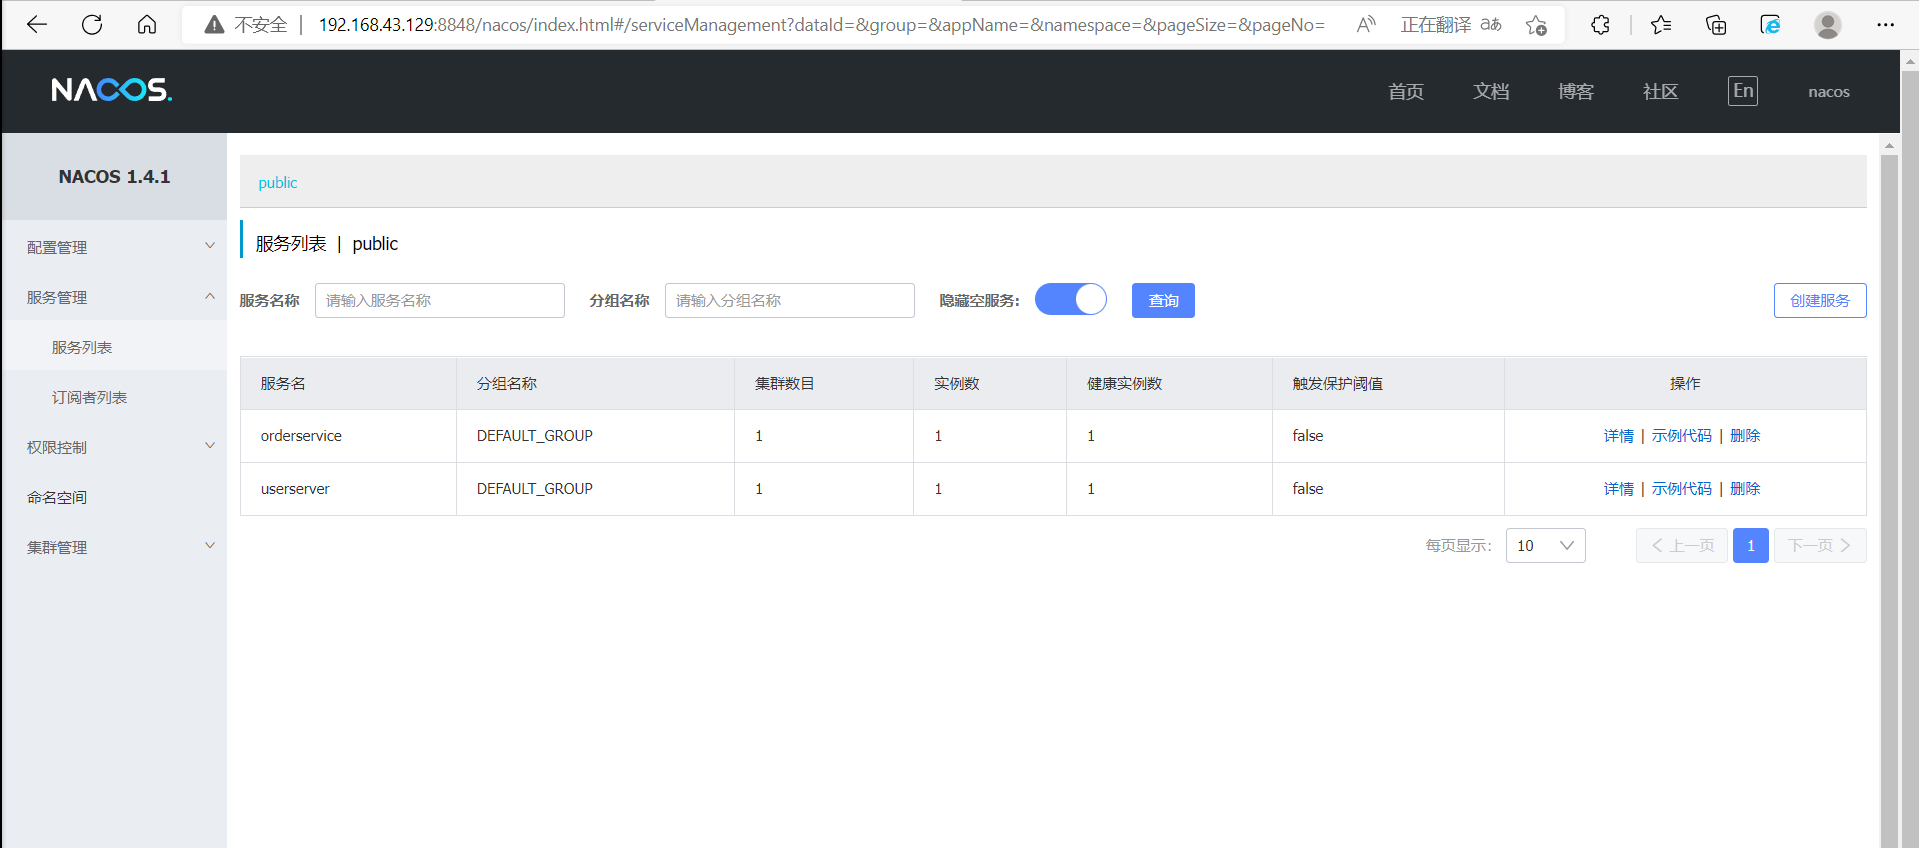This screenshot has width=1919, height=848.
Task: Open the page size dropdown showing 10
Action: (x=1545, y=545)
